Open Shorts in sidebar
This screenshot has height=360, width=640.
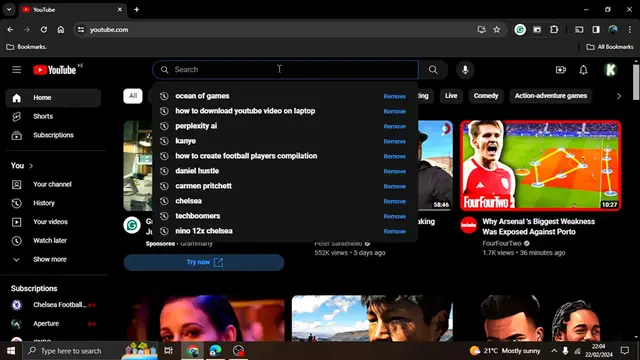(x=53, y=116)
